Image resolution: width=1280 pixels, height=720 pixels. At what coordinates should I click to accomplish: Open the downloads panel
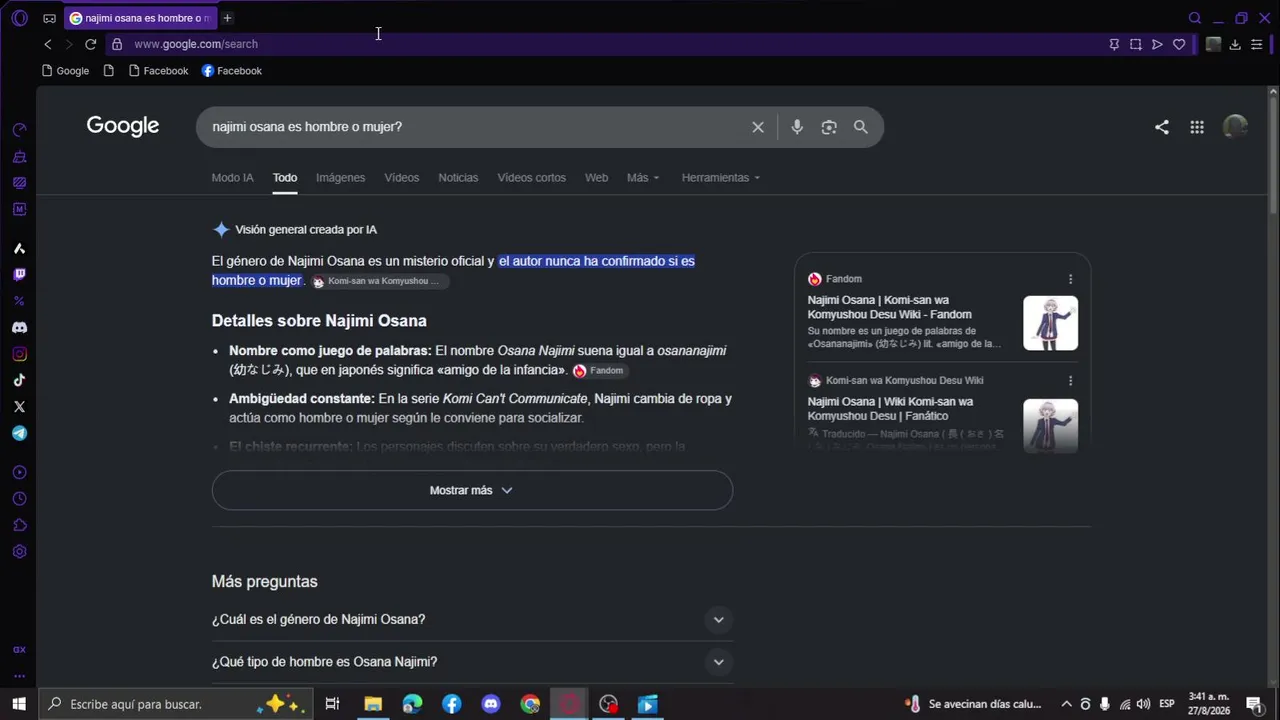(1235, 44)
